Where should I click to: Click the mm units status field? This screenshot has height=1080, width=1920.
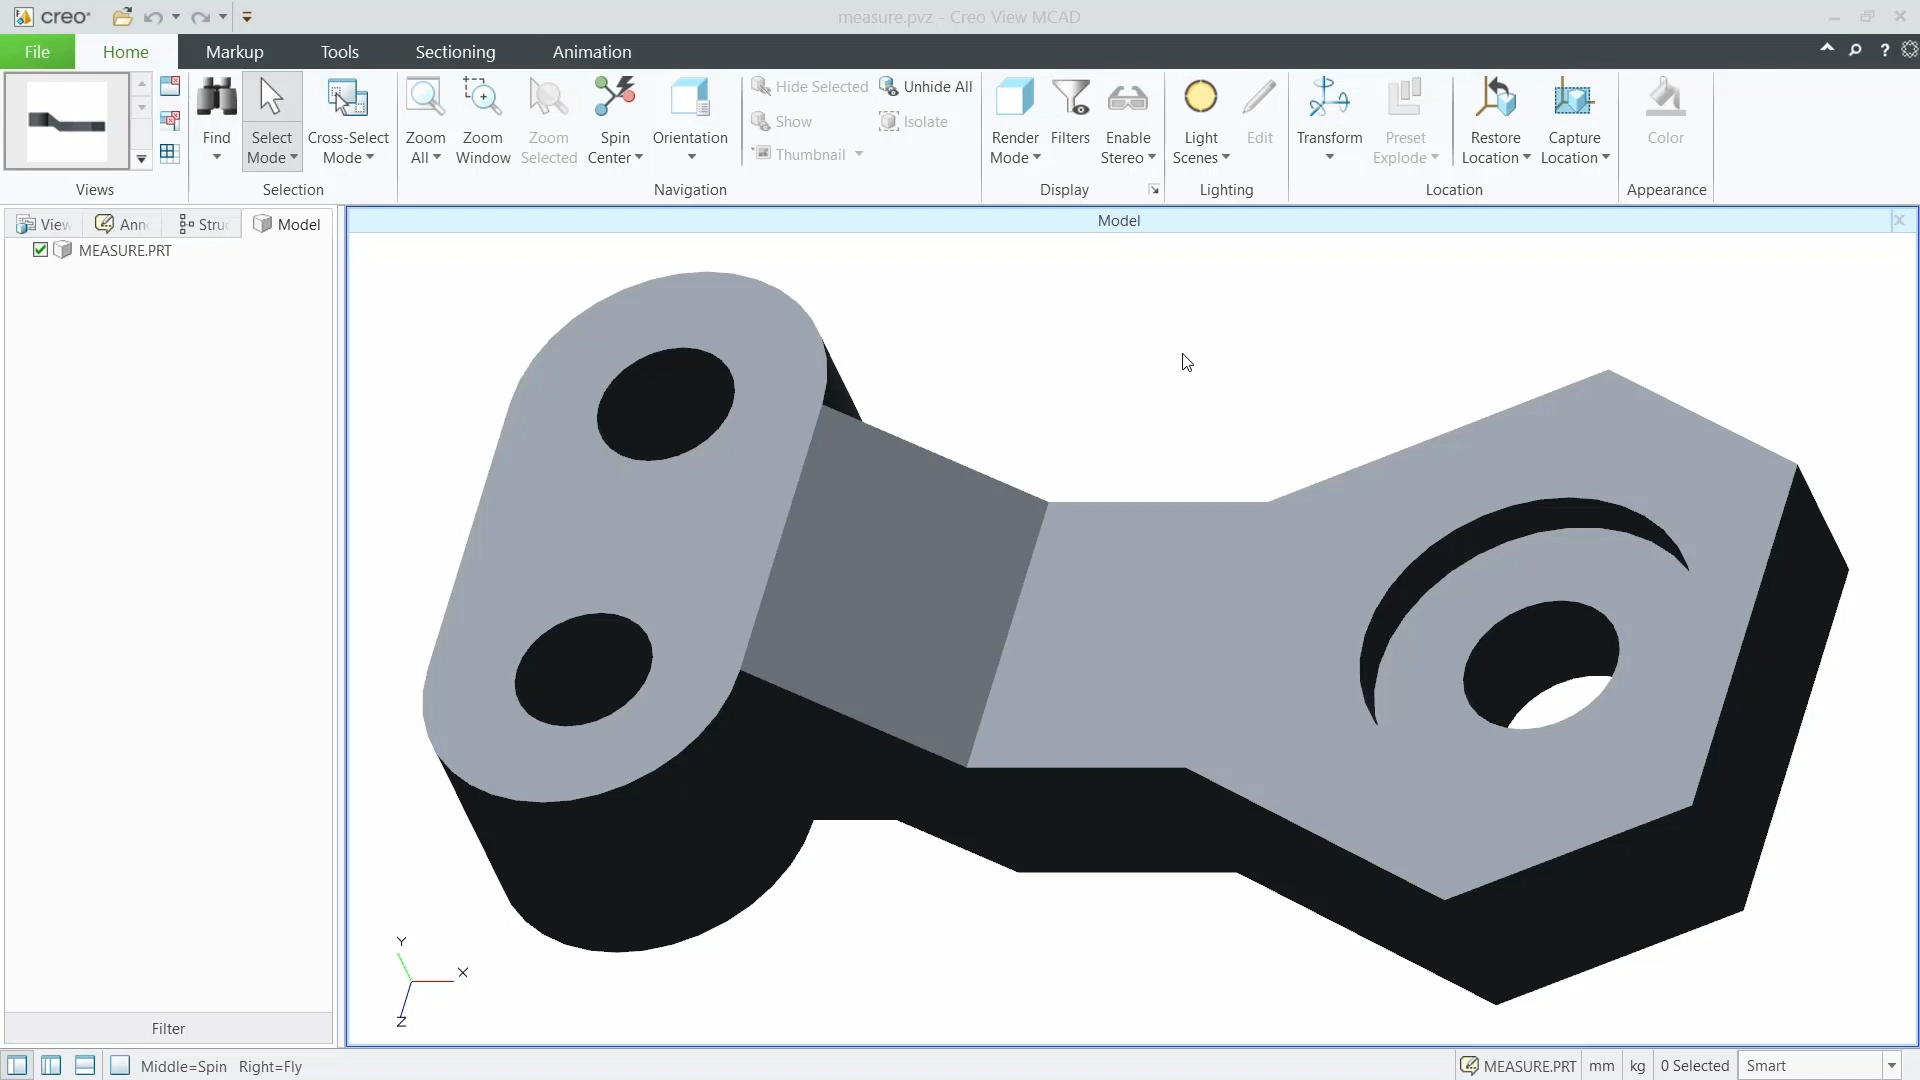(x=1602, y=1066)
